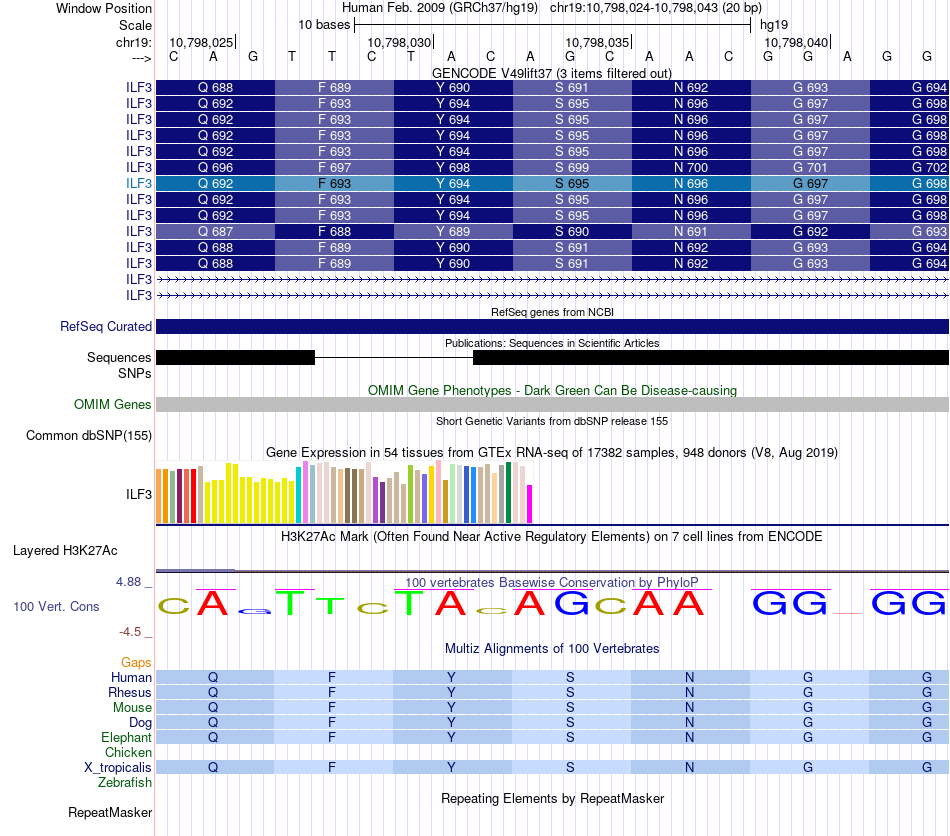This screenshot has height=836, width=950.
Task: Click the Human alignment row label
Action: tap(131, 677)
